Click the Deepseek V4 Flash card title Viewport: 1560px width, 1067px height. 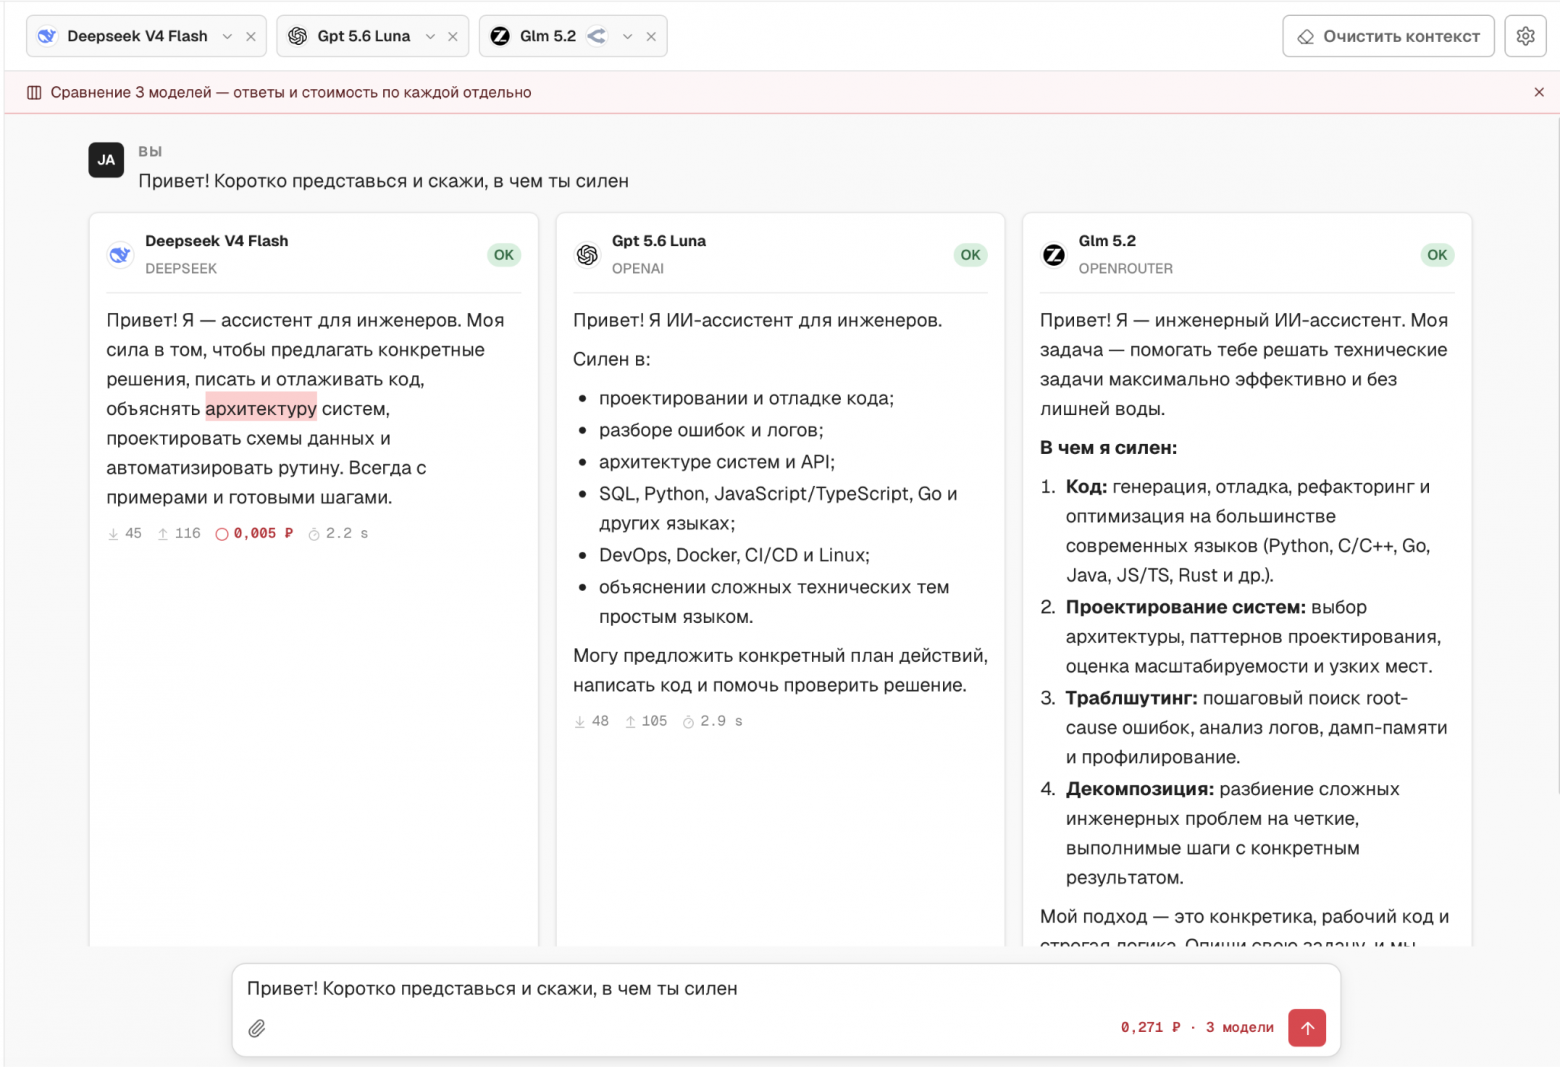tap(217, 241)
